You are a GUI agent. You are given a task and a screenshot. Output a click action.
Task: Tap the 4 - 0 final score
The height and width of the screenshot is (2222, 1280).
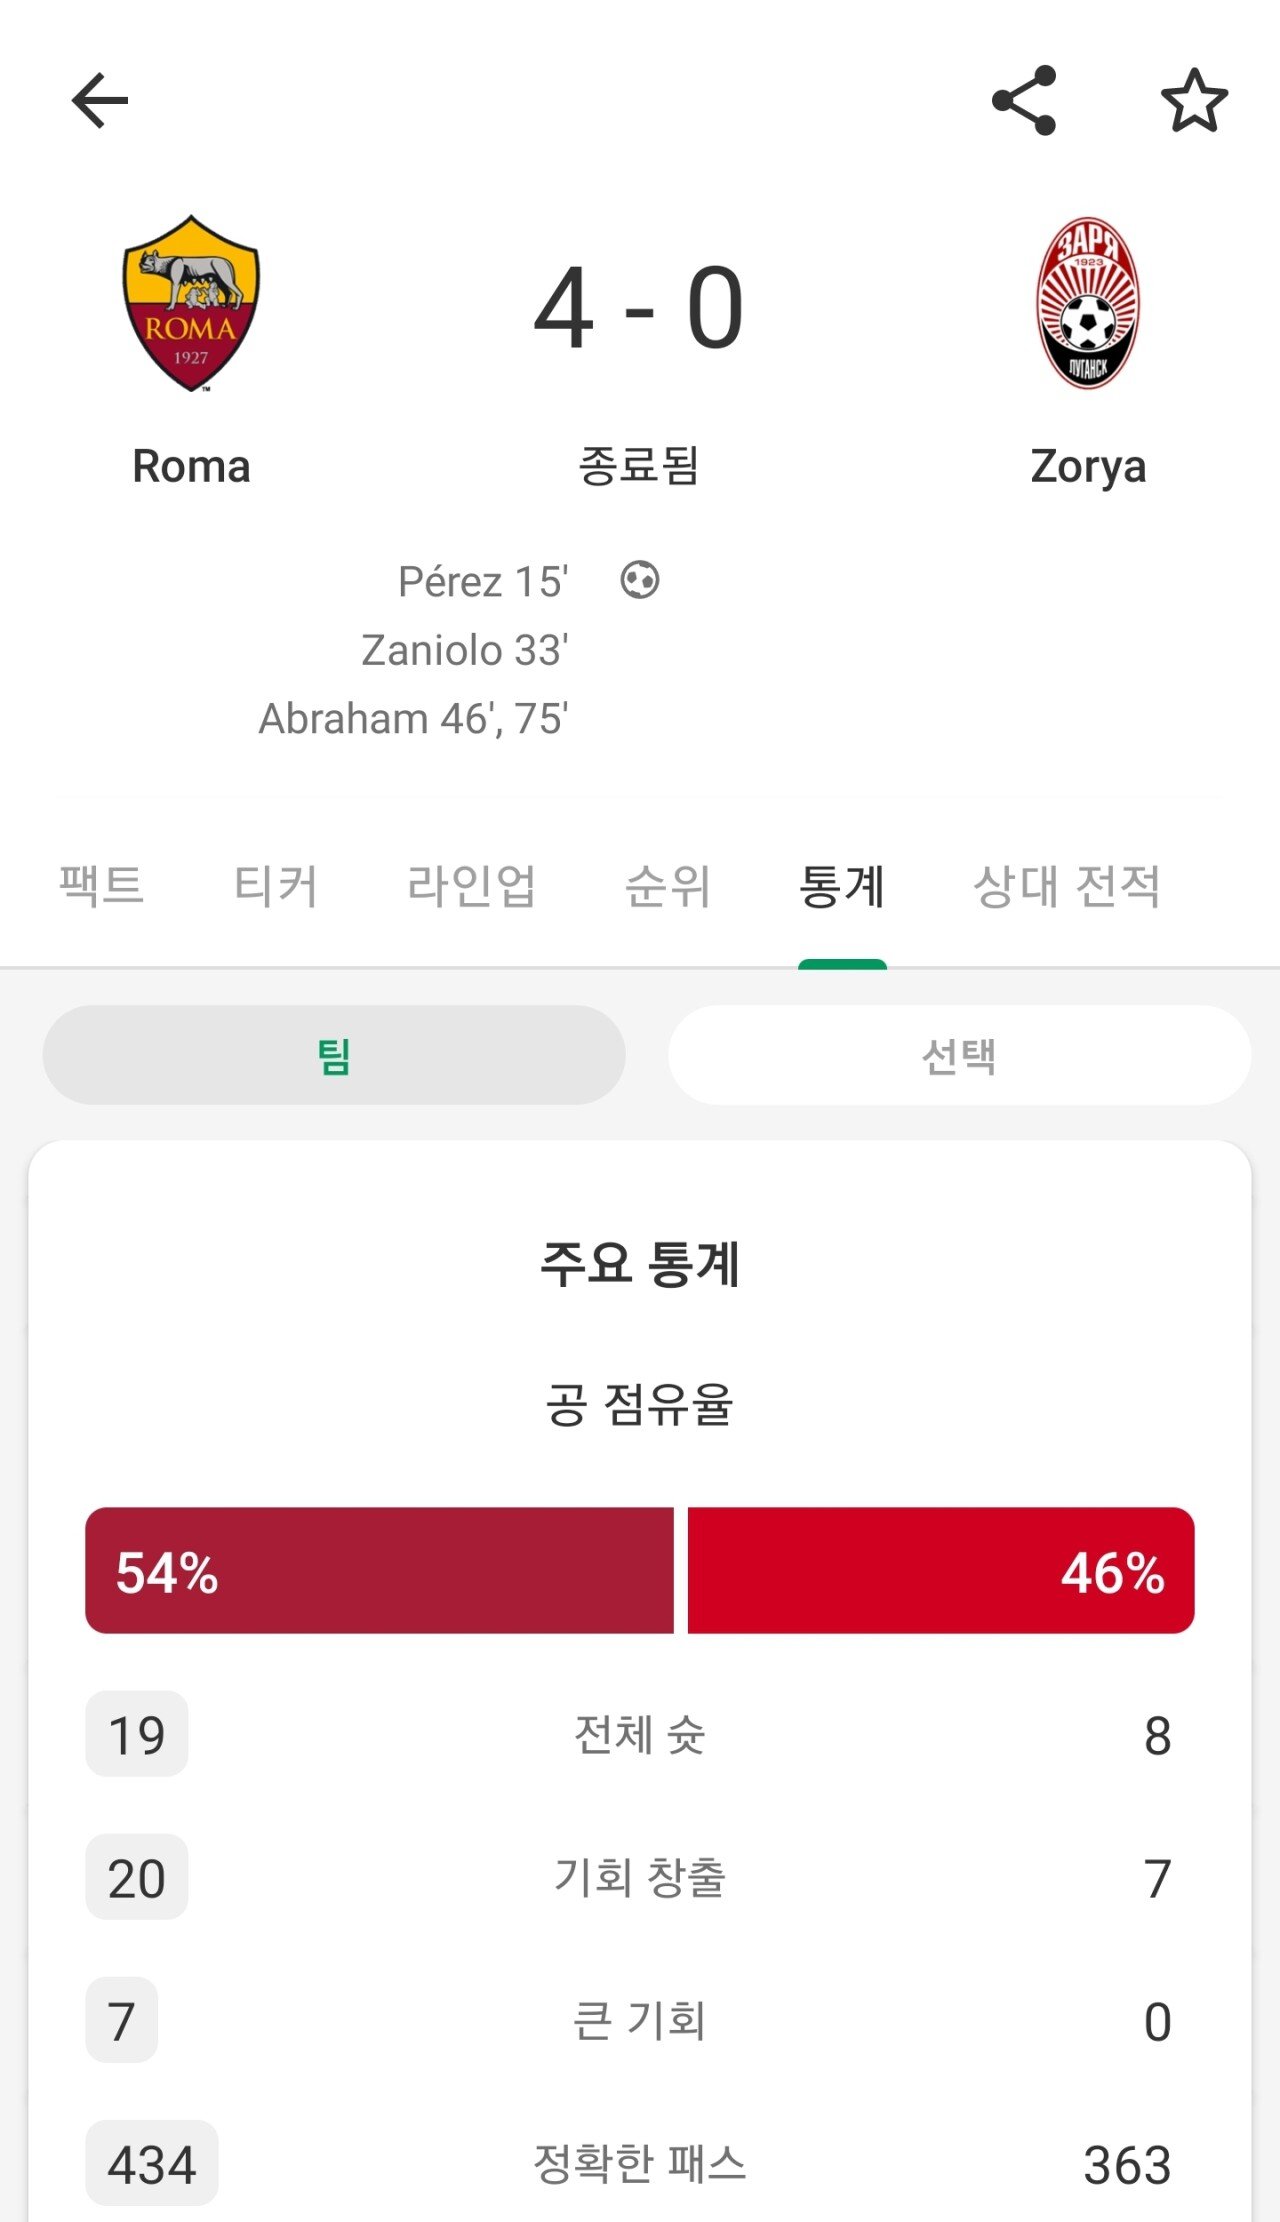[x=639, y=308]
